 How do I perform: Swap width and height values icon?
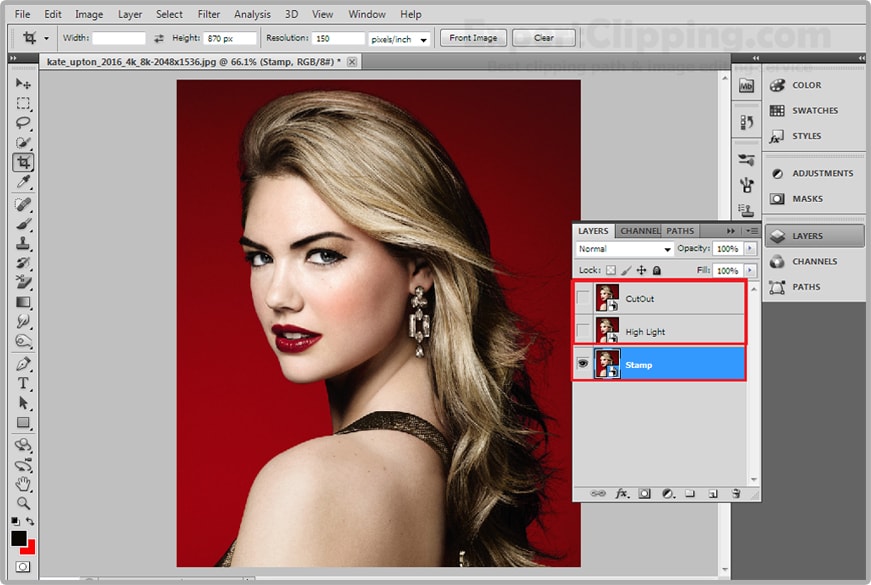[158, 38]
